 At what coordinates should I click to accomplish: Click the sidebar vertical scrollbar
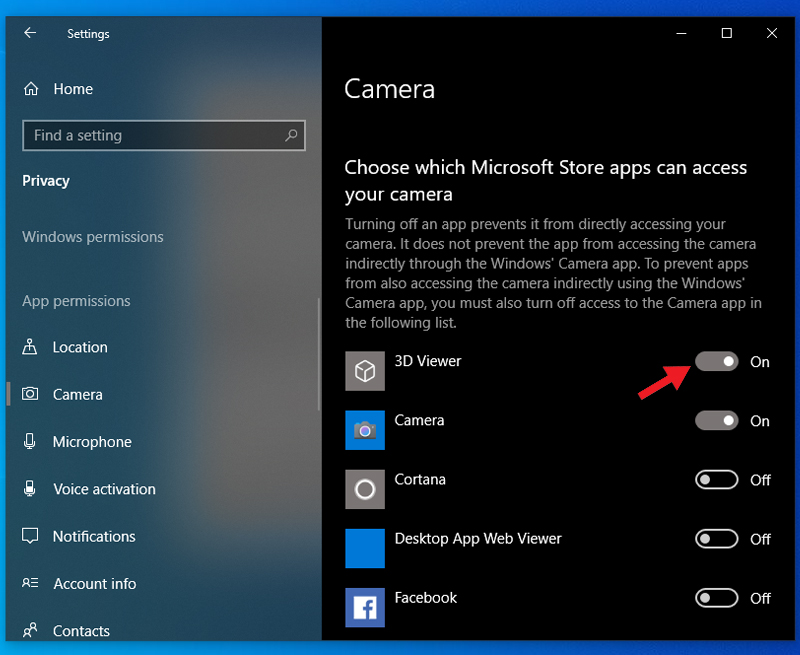click(318, 350)
